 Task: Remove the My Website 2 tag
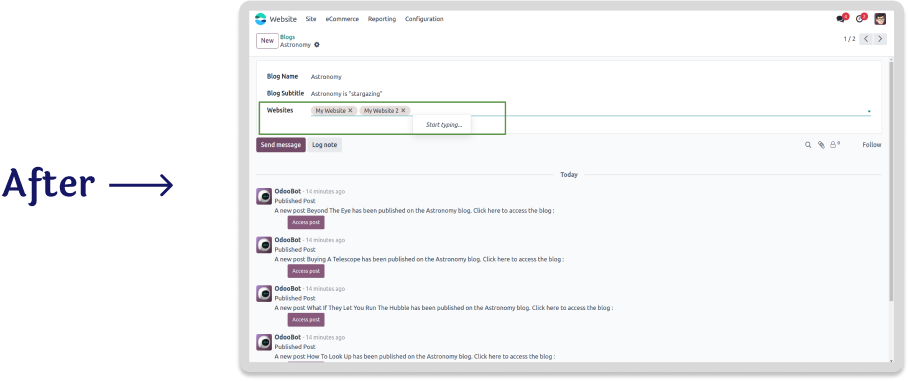point(403,110)
